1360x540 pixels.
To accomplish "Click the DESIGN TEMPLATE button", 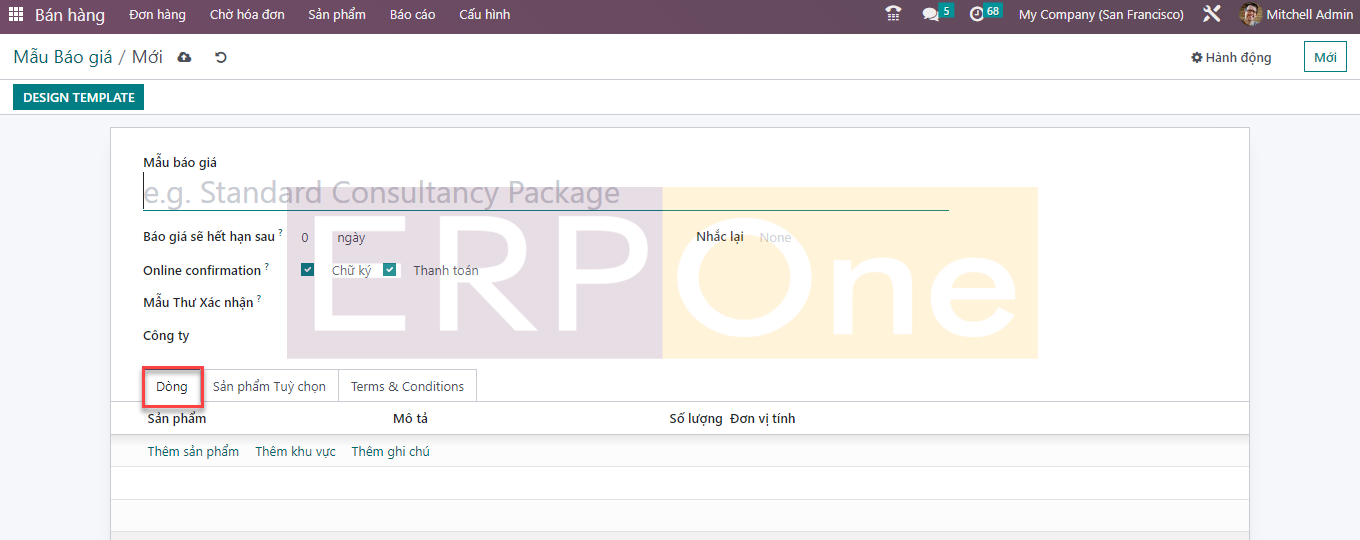I will pos(79,98).
